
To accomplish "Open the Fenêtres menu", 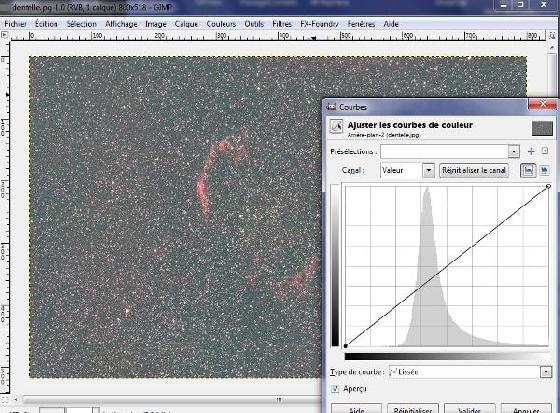I will click(361, 24).
